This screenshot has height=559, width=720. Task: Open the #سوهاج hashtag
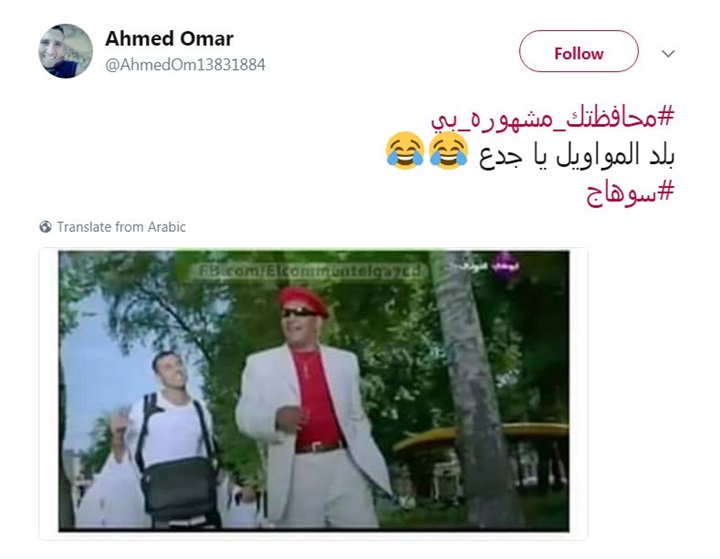(630, 193)
